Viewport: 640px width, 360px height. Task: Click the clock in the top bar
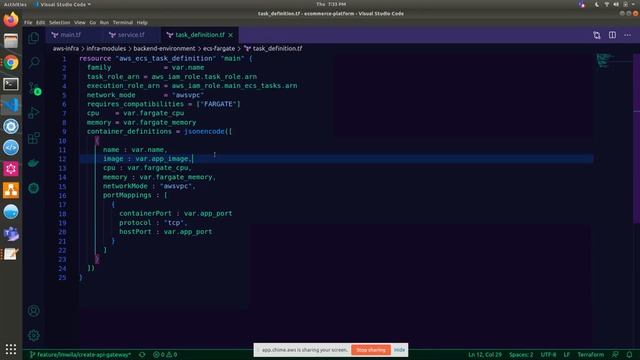[331, 4]
